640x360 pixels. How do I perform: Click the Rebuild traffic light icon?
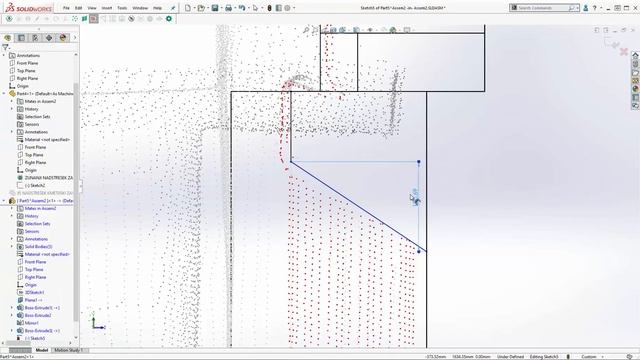(269, 8)
